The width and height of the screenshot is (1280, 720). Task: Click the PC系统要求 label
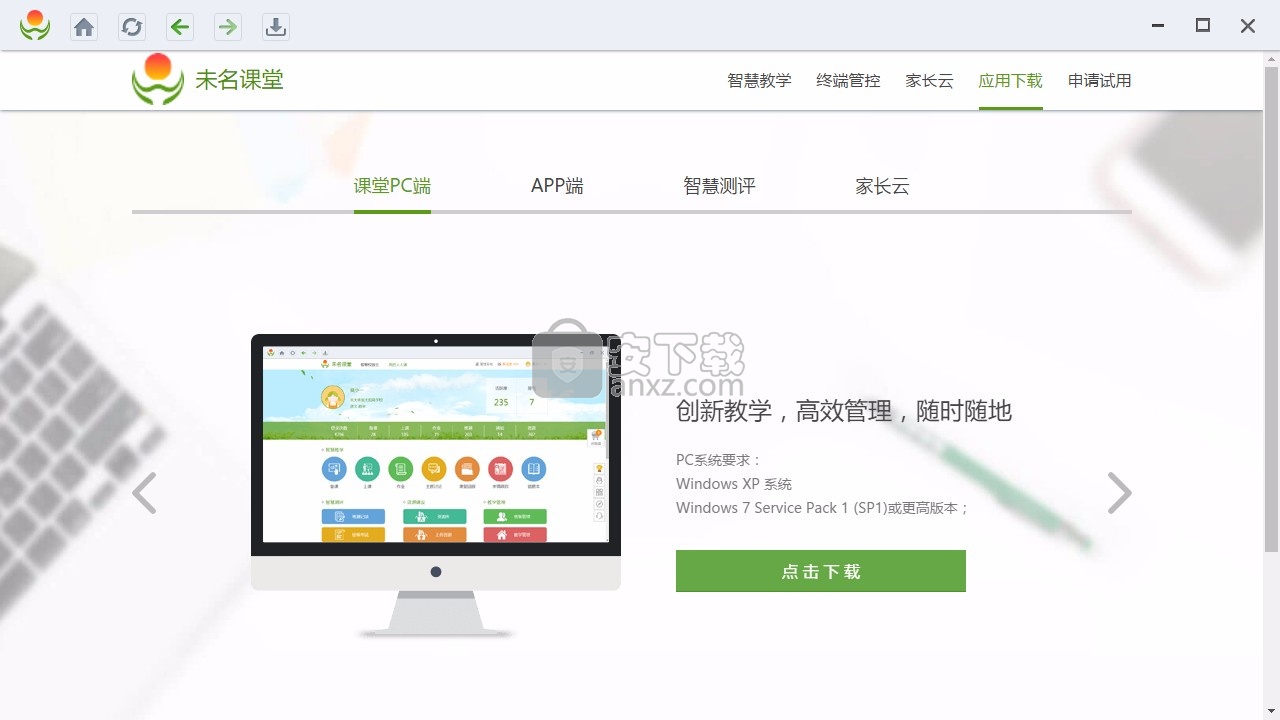pos(719,460)
